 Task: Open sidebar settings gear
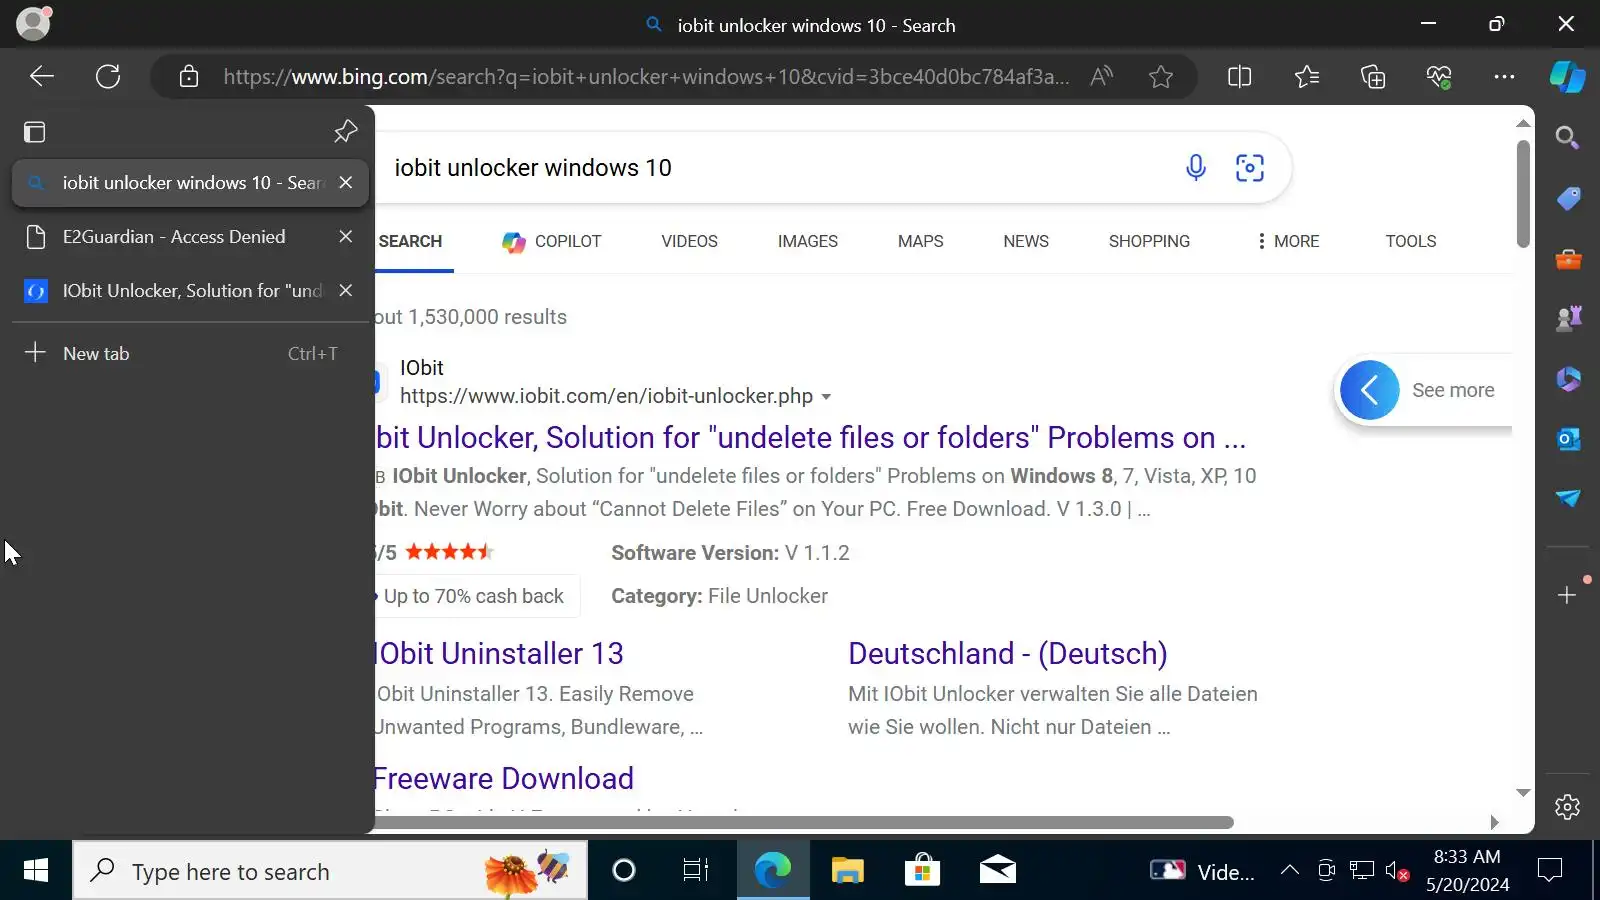point(1567,806)
